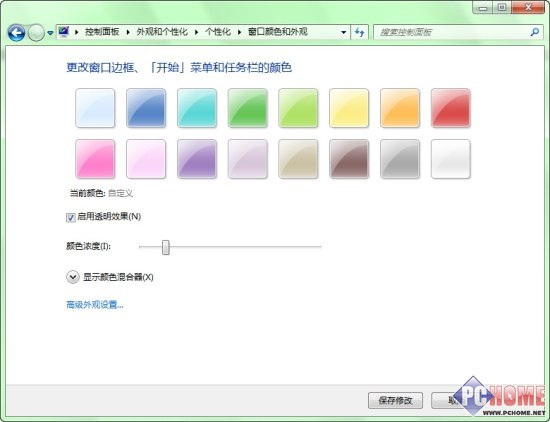Click the 控制面板 breadcrumb
This screenshot has width=550, height=422.
[x=102, y=32]
